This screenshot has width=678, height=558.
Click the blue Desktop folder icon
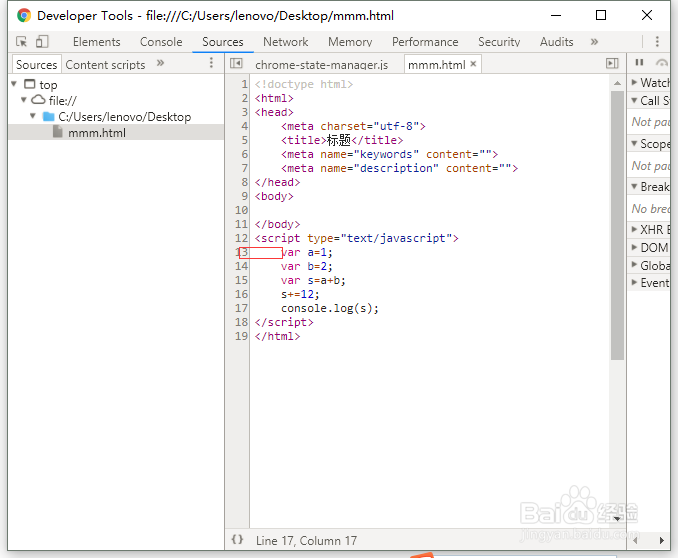pyautogui.click(x=48, y=116)
